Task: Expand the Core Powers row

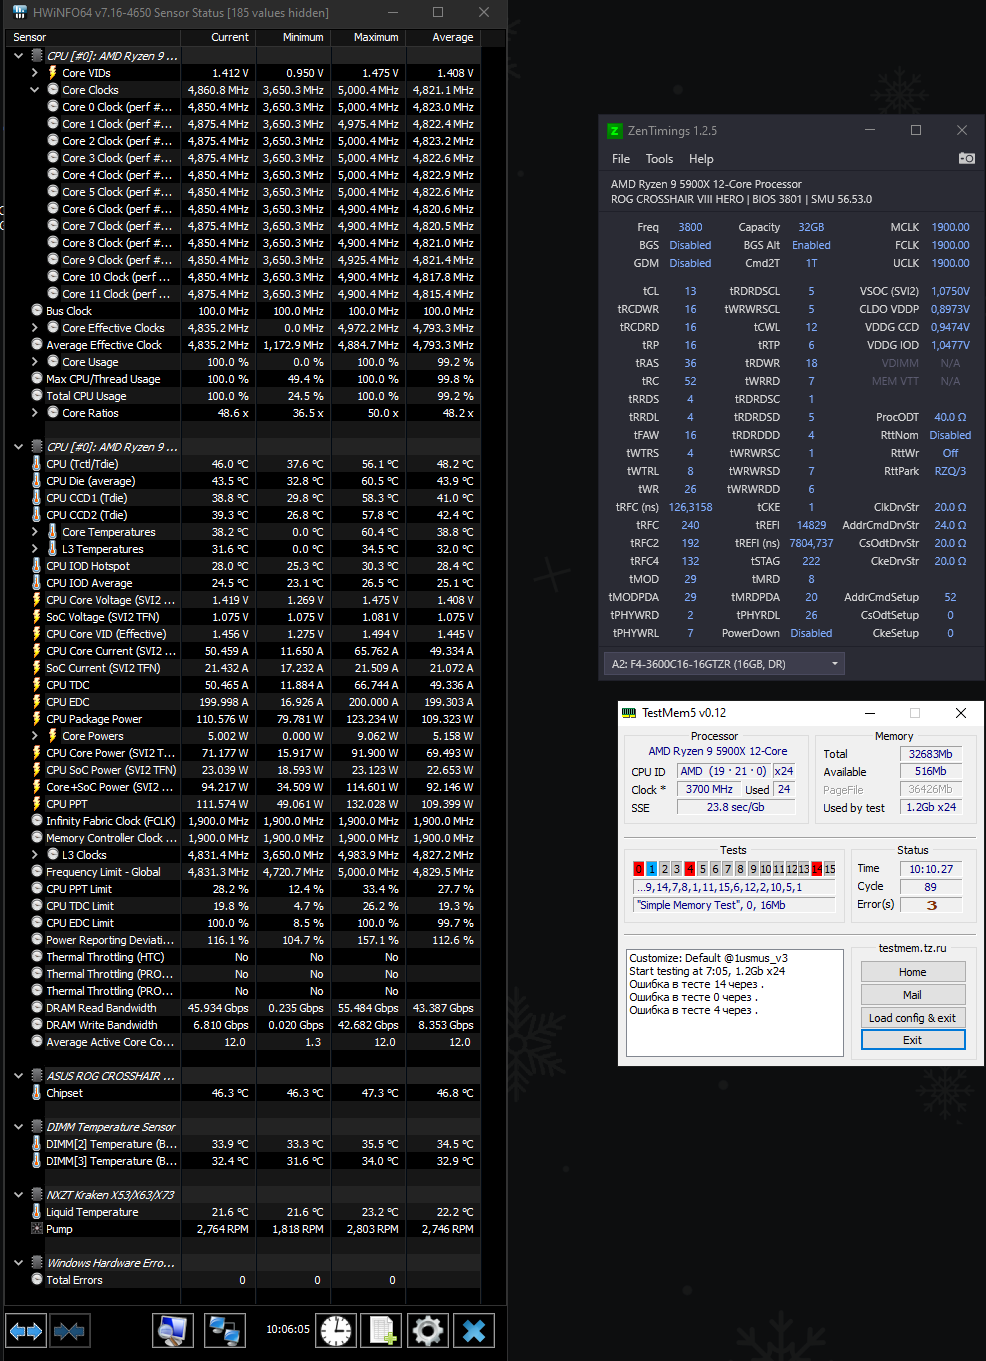Action: coord(35,736)
